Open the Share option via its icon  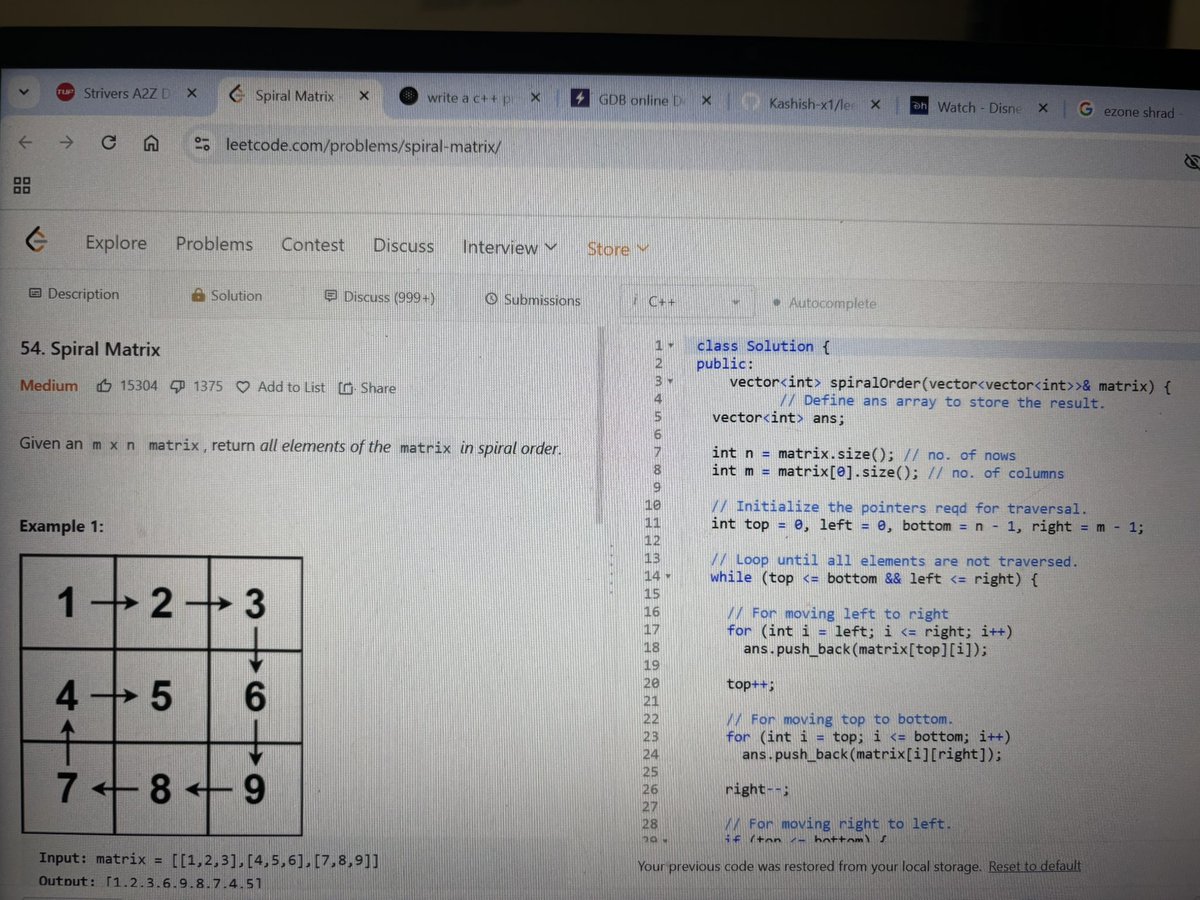[345, 387]
